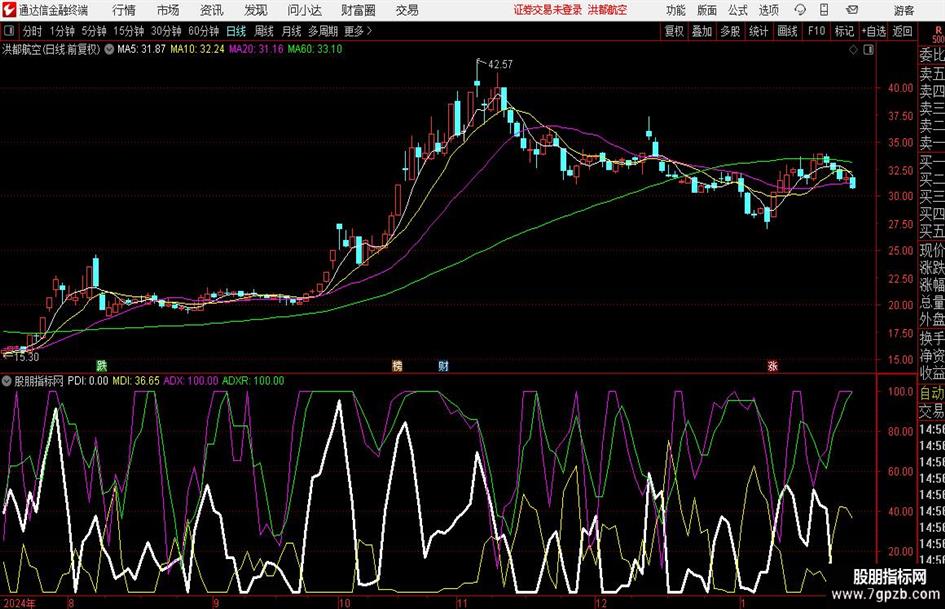Switch to the 15分钟 period tab
The height and width of the screenshot is (609, 945).
pos(128,31)
